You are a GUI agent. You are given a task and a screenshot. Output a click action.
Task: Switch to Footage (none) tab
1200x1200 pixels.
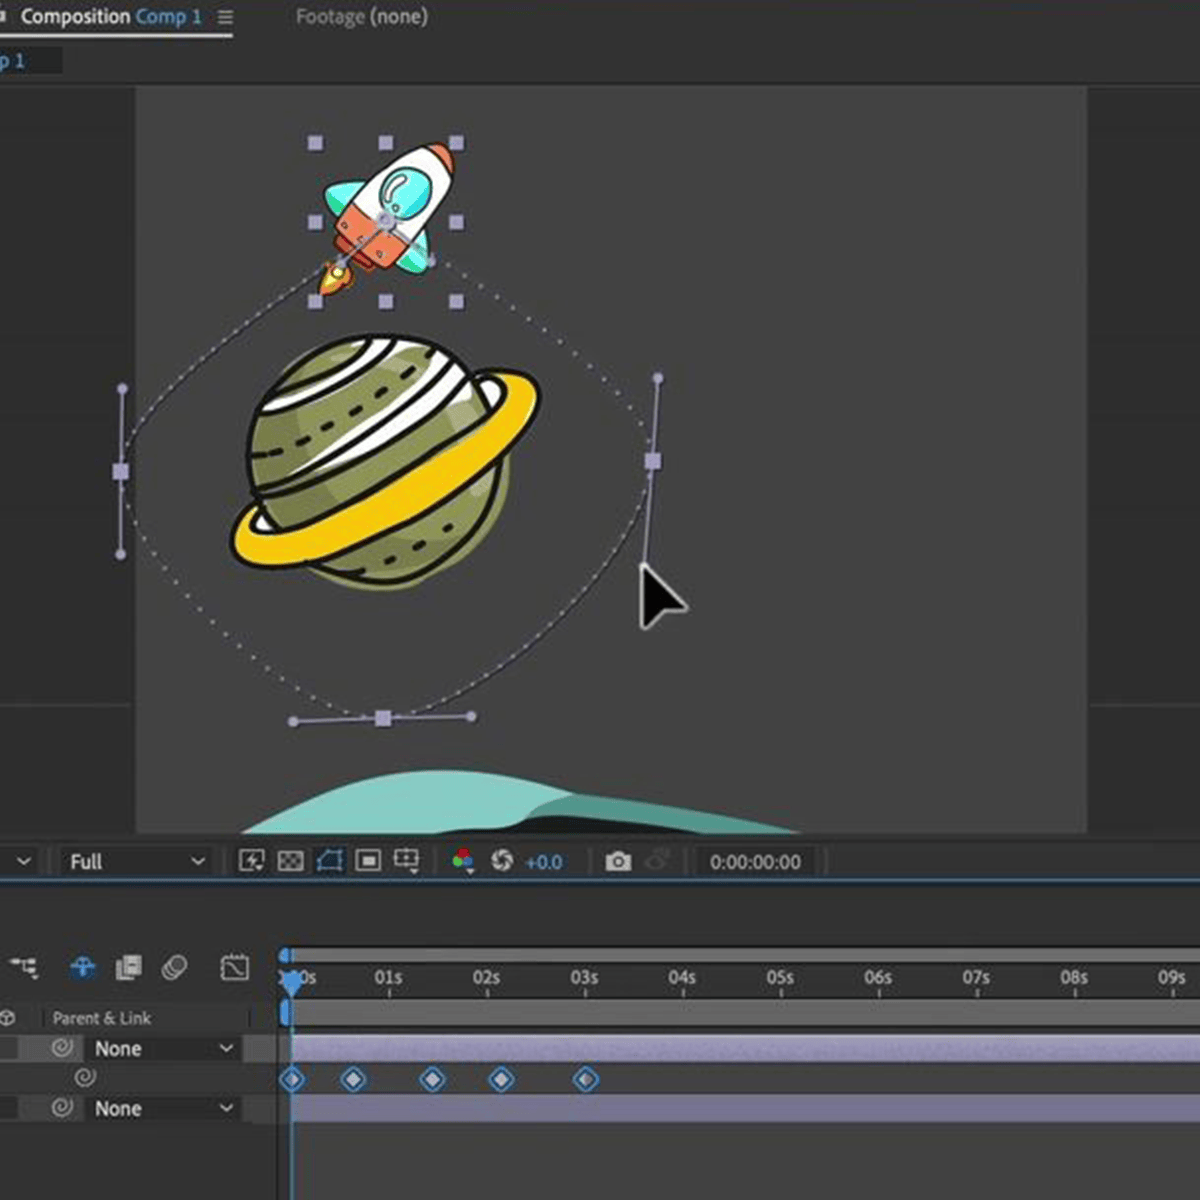click(x=361, y=17)
